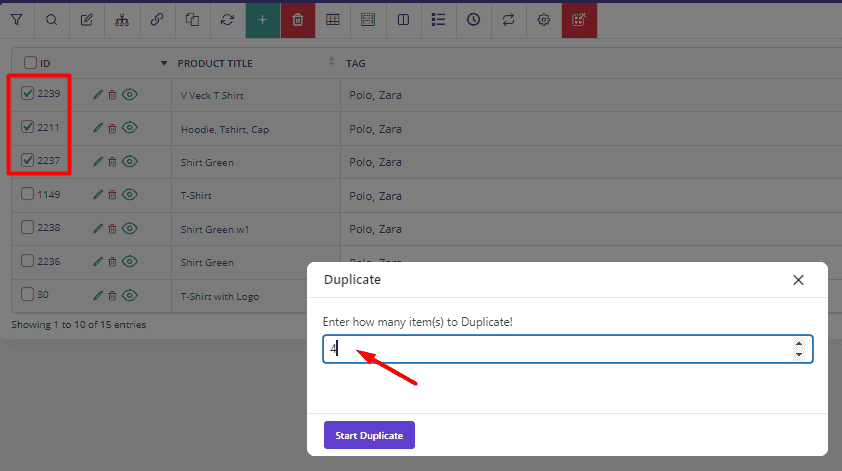Viewport: 842px width, 471px height.
Task: Uncheck the checkbox for product 2237
Action: tap(27, 160)
